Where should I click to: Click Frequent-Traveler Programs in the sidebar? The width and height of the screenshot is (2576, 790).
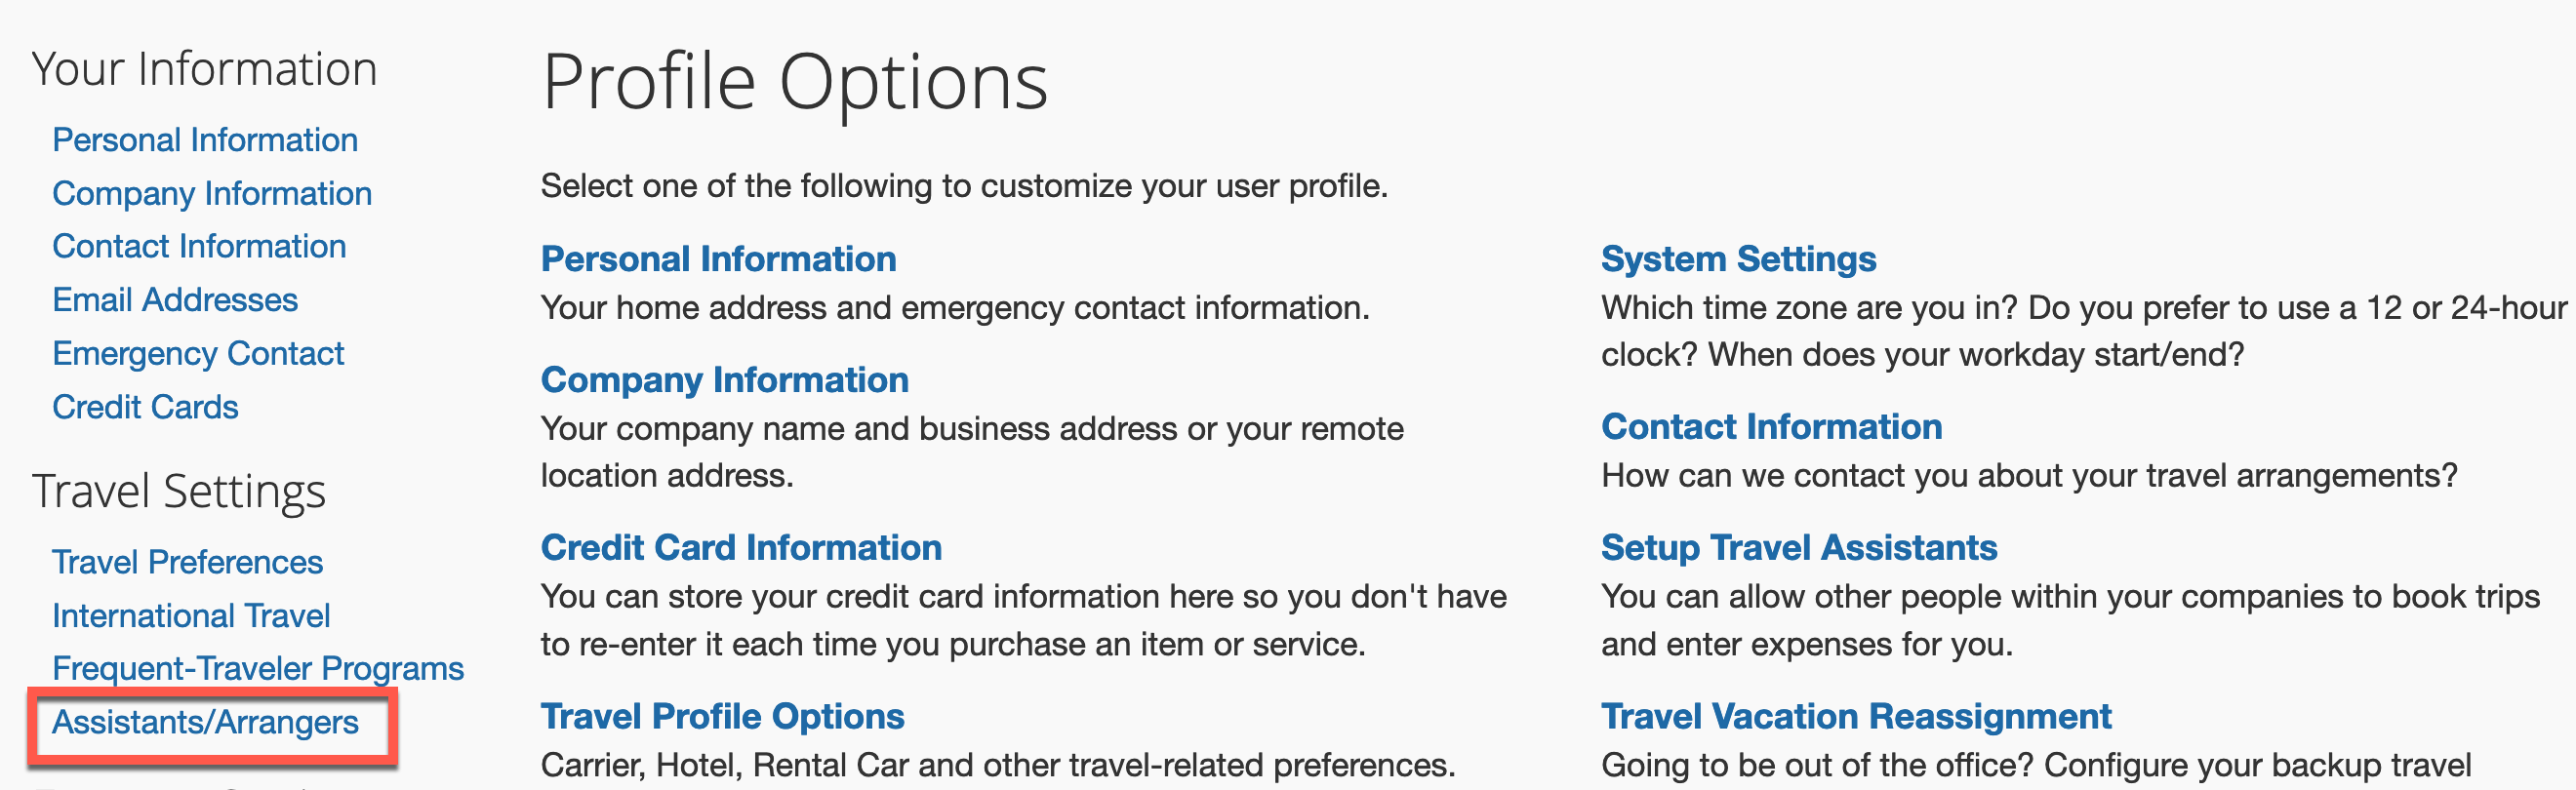259,668
